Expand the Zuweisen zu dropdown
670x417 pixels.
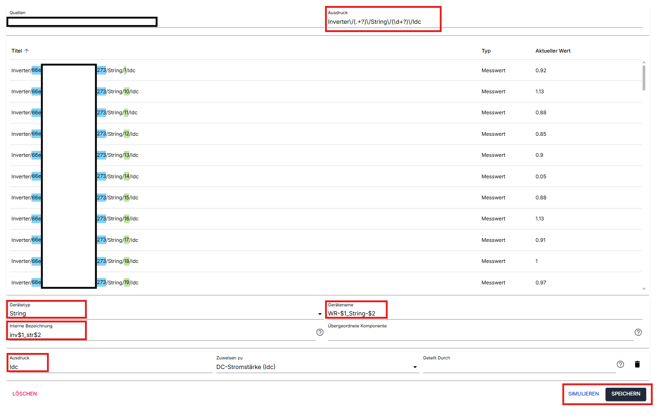coord(316,367)
